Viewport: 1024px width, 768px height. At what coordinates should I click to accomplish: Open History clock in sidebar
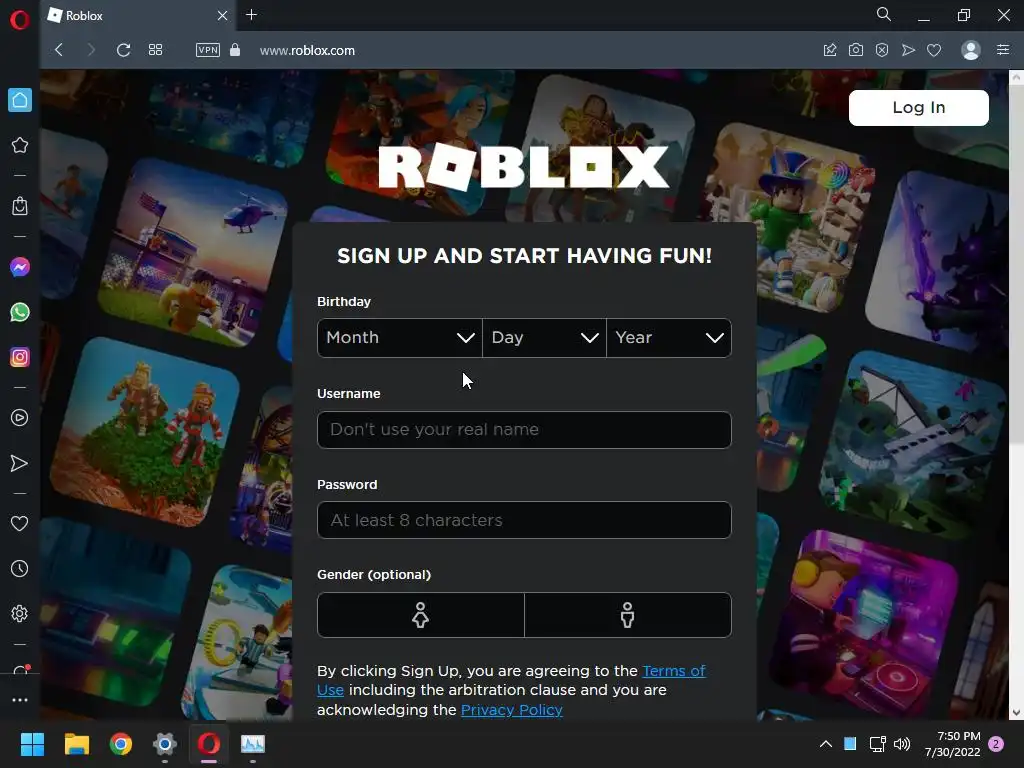20,569
